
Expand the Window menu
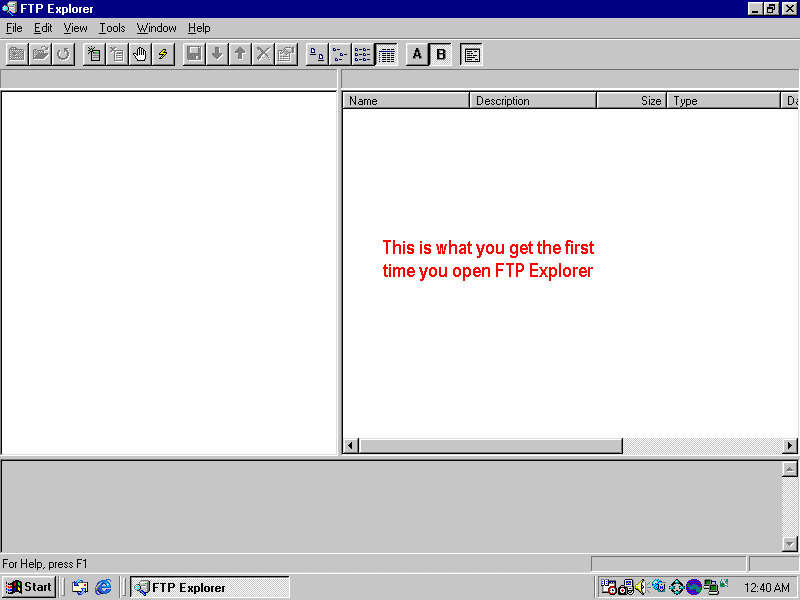tap(156, 28)
